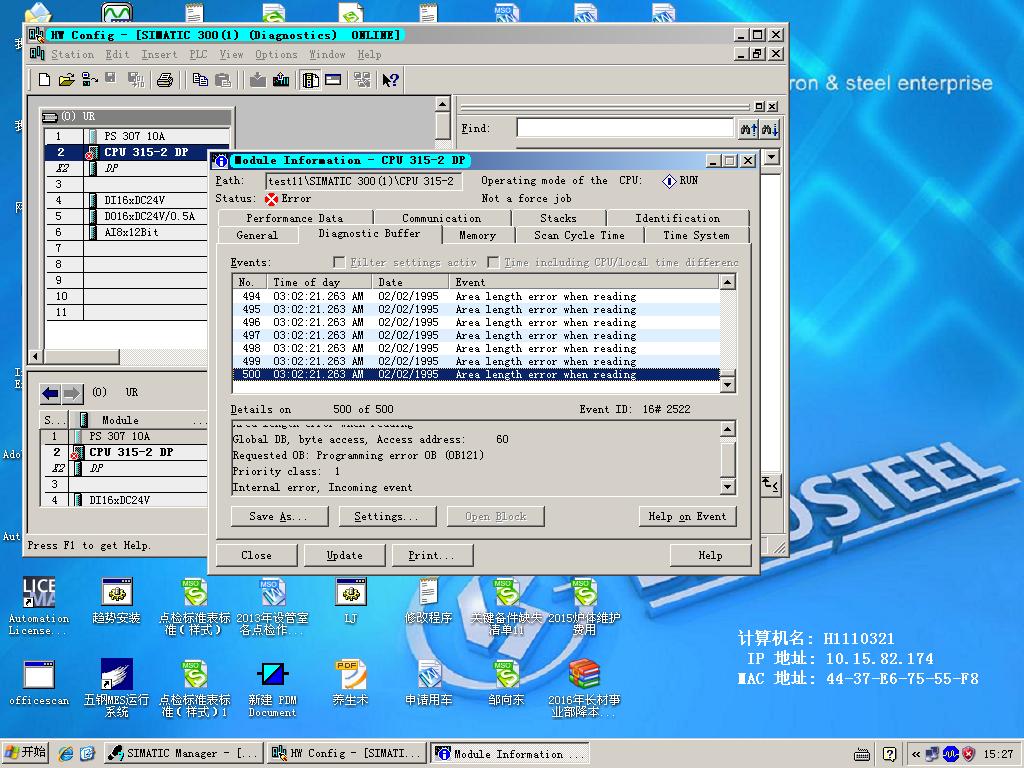Click the Find upward binoculars icon
Screen dimensions: 1024x768
tap(748, 129)
